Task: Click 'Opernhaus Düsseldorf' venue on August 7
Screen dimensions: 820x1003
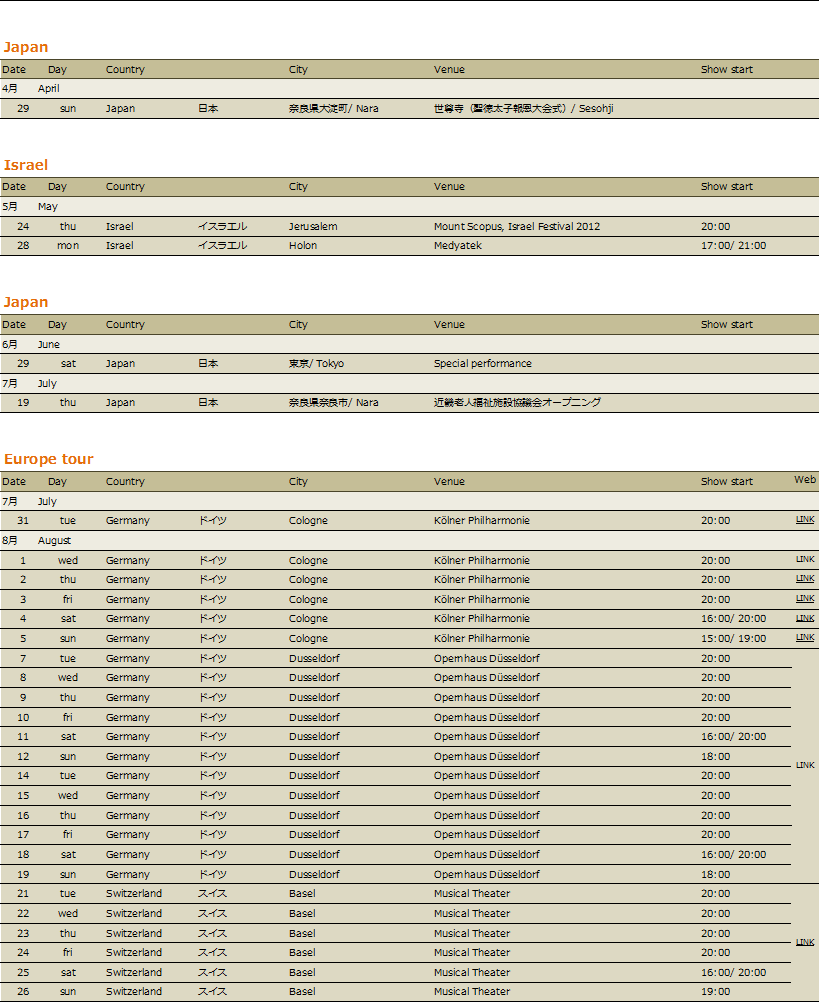Action: pyautogui.click(x=487, y=658)
